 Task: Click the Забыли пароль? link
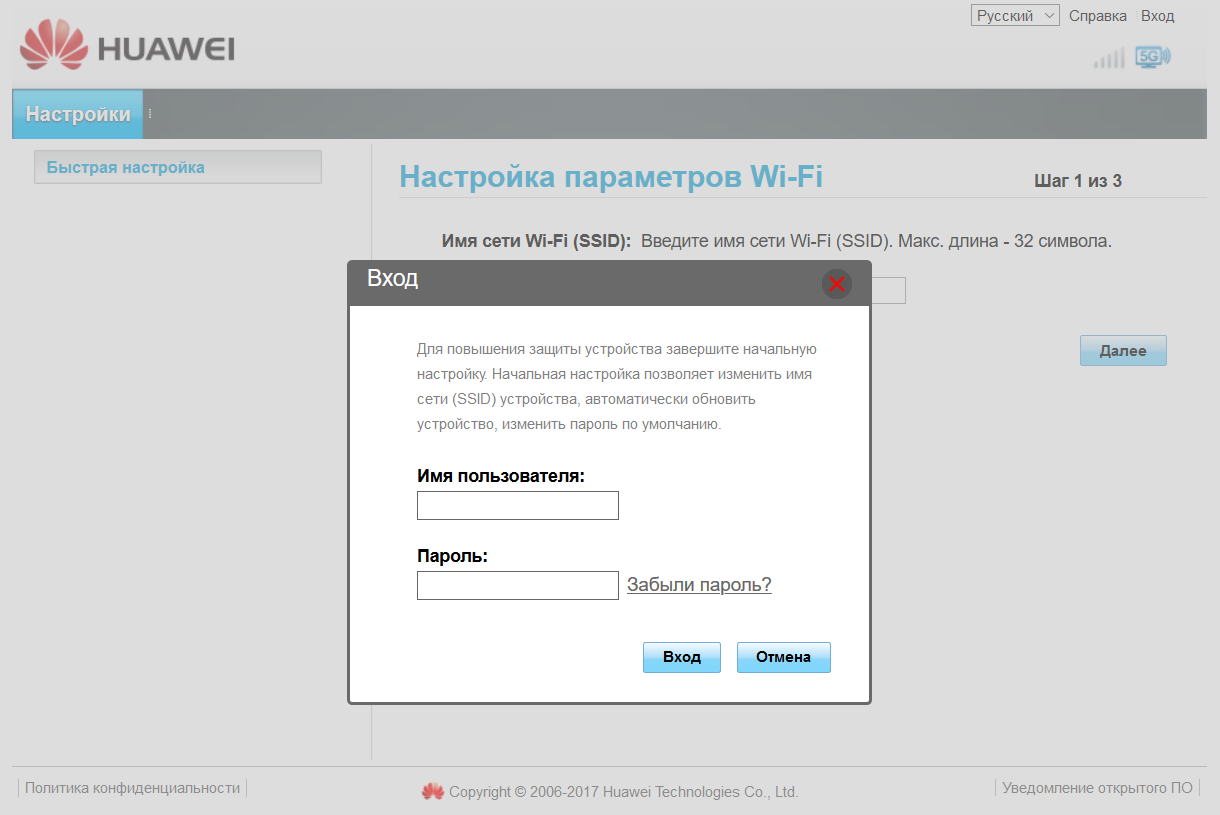pyautogui.click(x=699, y=585)
